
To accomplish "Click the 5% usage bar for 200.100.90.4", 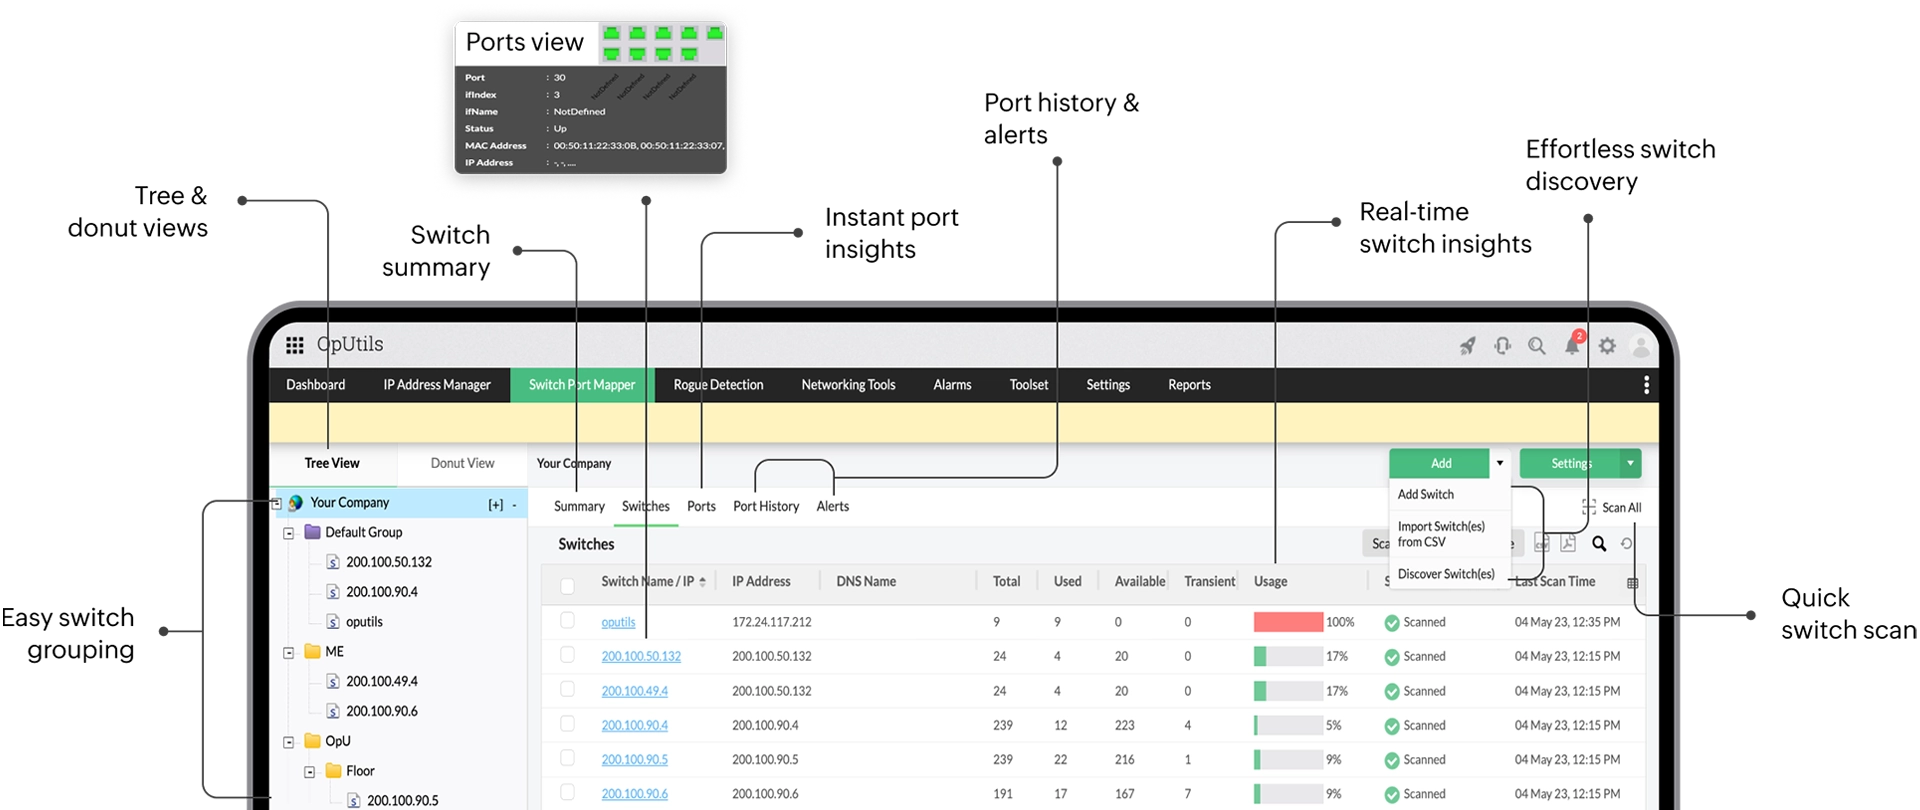I will [1288, 725].
